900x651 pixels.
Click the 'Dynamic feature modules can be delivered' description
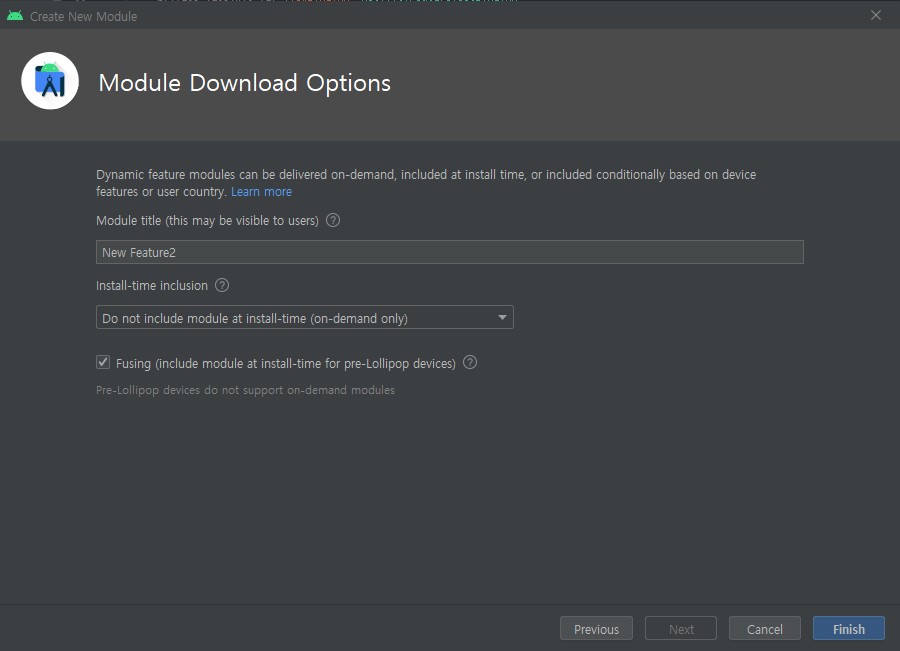[x=426, y=183]
